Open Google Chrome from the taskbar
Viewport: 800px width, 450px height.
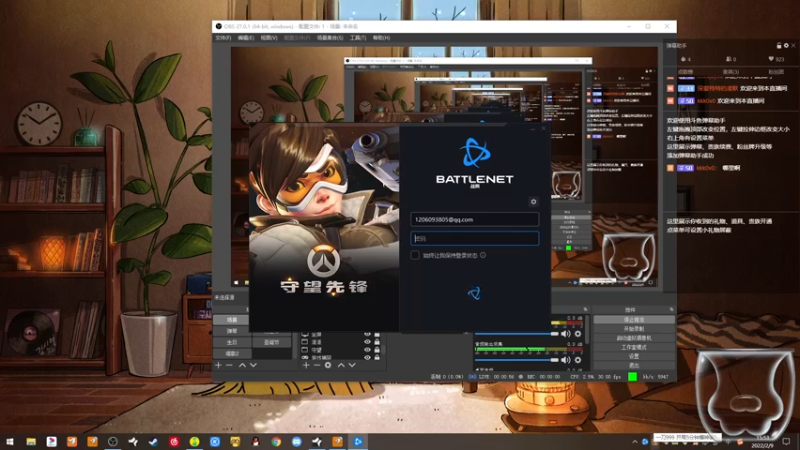[x=276, y=441]
